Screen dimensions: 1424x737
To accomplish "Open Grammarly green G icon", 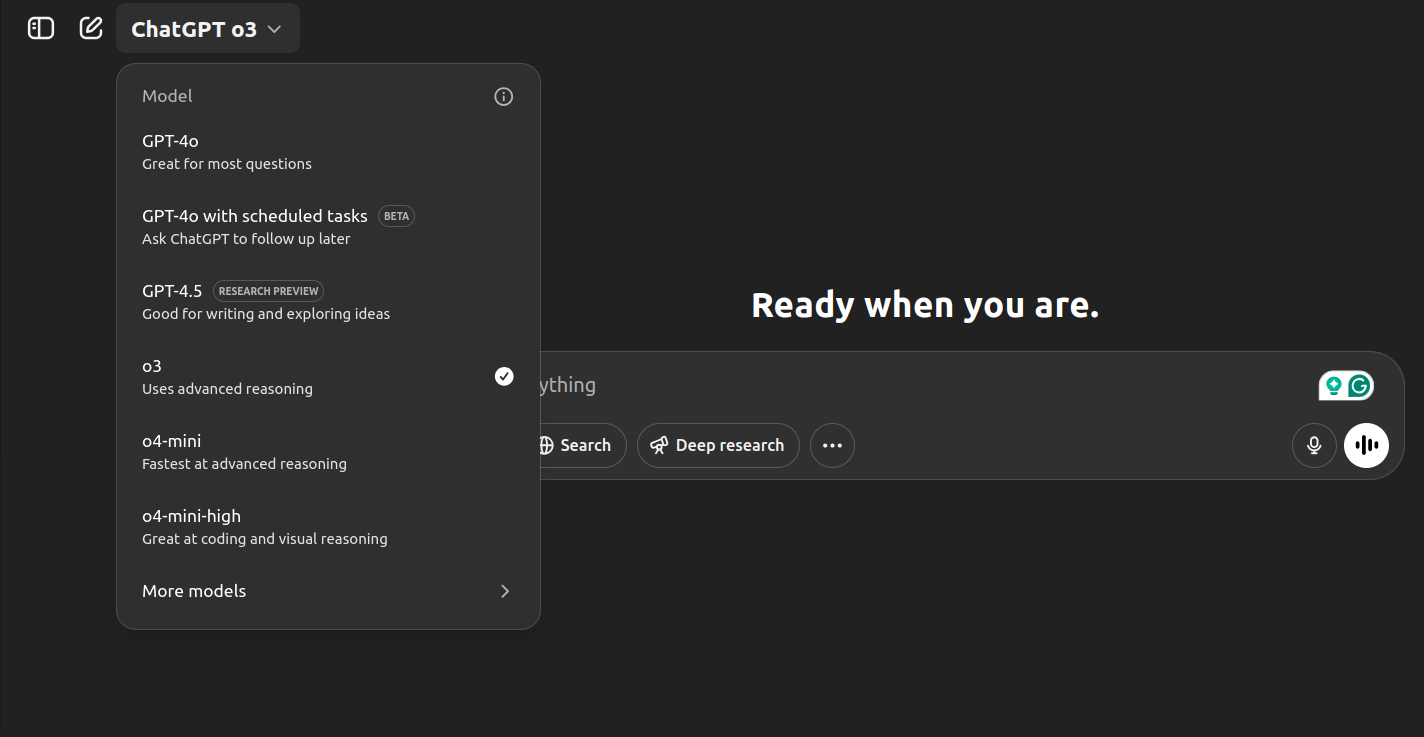I will pyautogui.click(x=1359, y=385).
